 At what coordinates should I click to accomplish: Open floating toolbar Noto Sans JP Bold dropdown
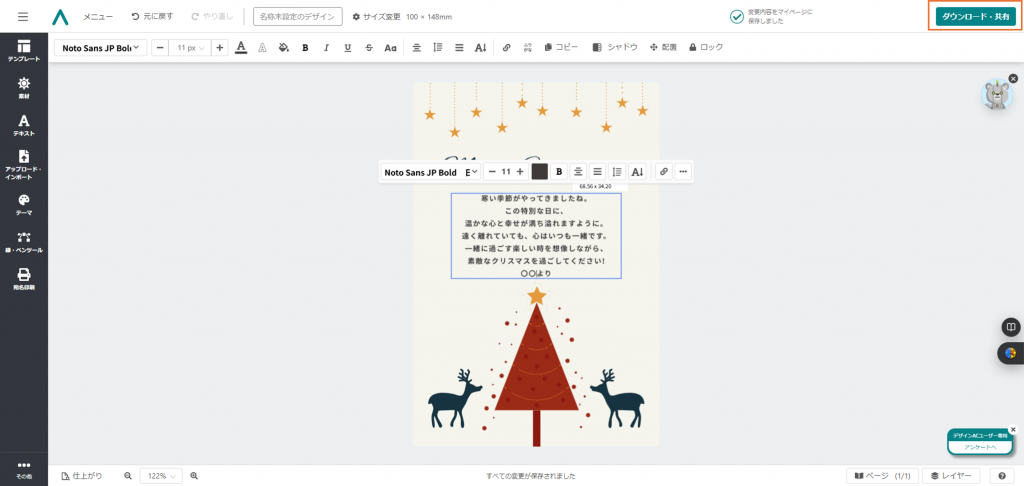click(x=431, y=172)
